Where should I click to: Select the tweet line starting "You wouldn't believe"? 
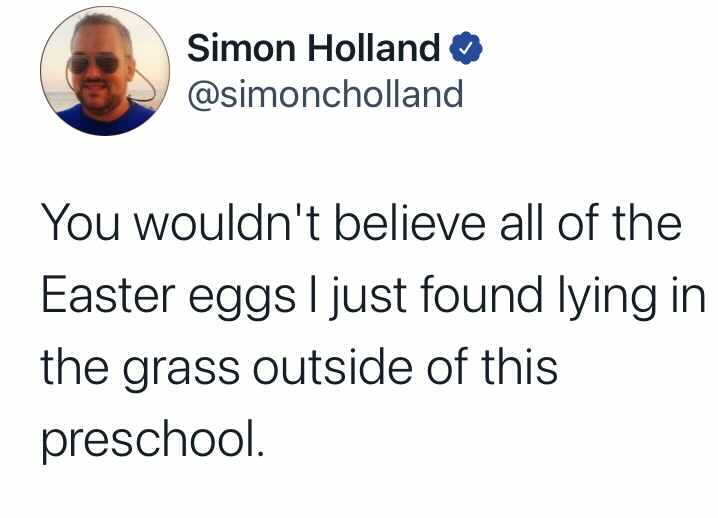point(361,222)
